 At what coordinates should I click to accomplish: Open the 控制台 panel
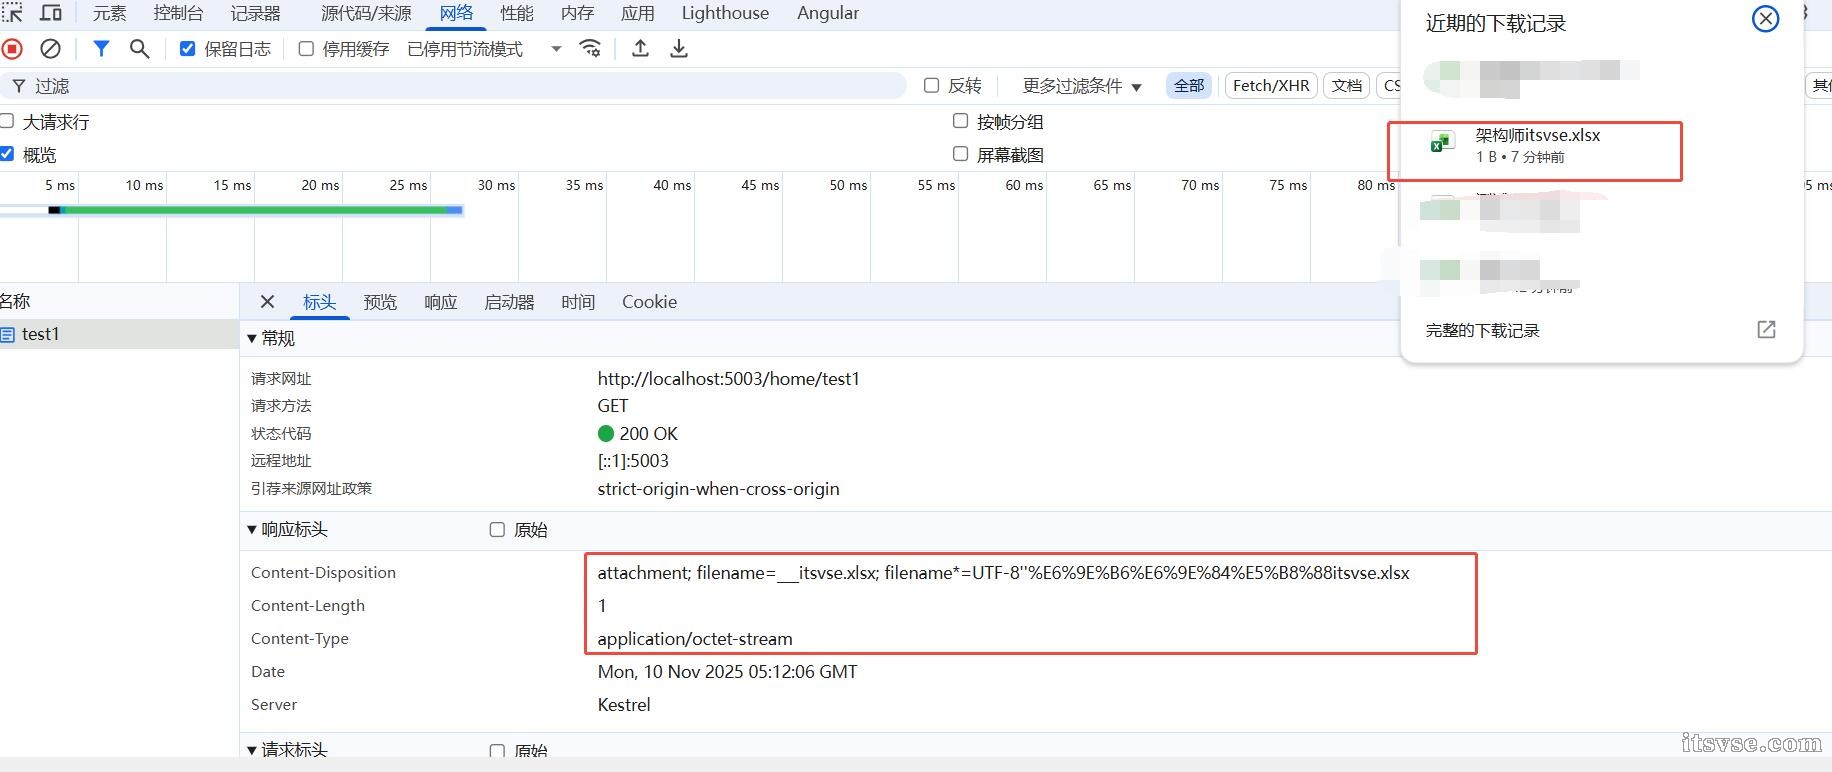(x=179, y=13)
